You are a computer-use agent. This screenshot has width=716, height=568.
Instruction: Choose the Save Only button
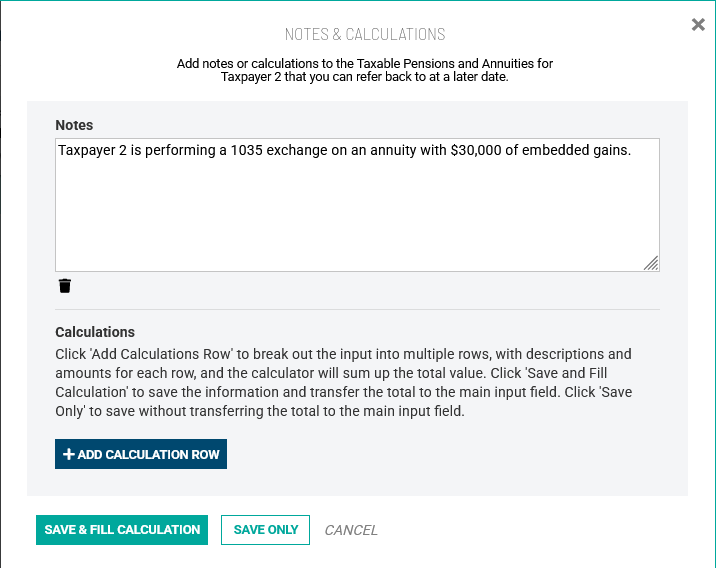point(265,530)
